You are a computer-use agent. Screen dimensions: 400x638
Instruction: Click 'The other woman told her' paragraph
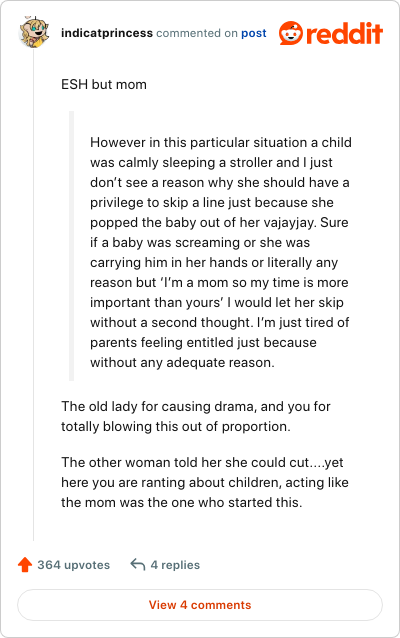pos(205,482)
